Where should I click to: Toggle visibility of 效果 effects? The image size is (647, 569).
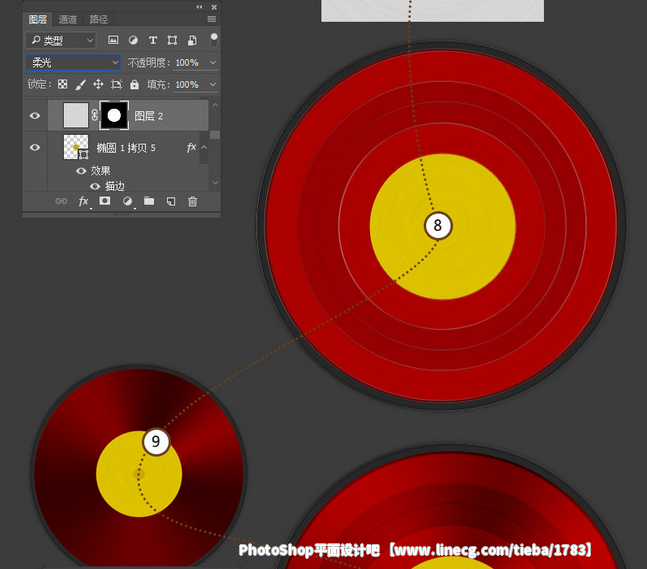[81, 170]
